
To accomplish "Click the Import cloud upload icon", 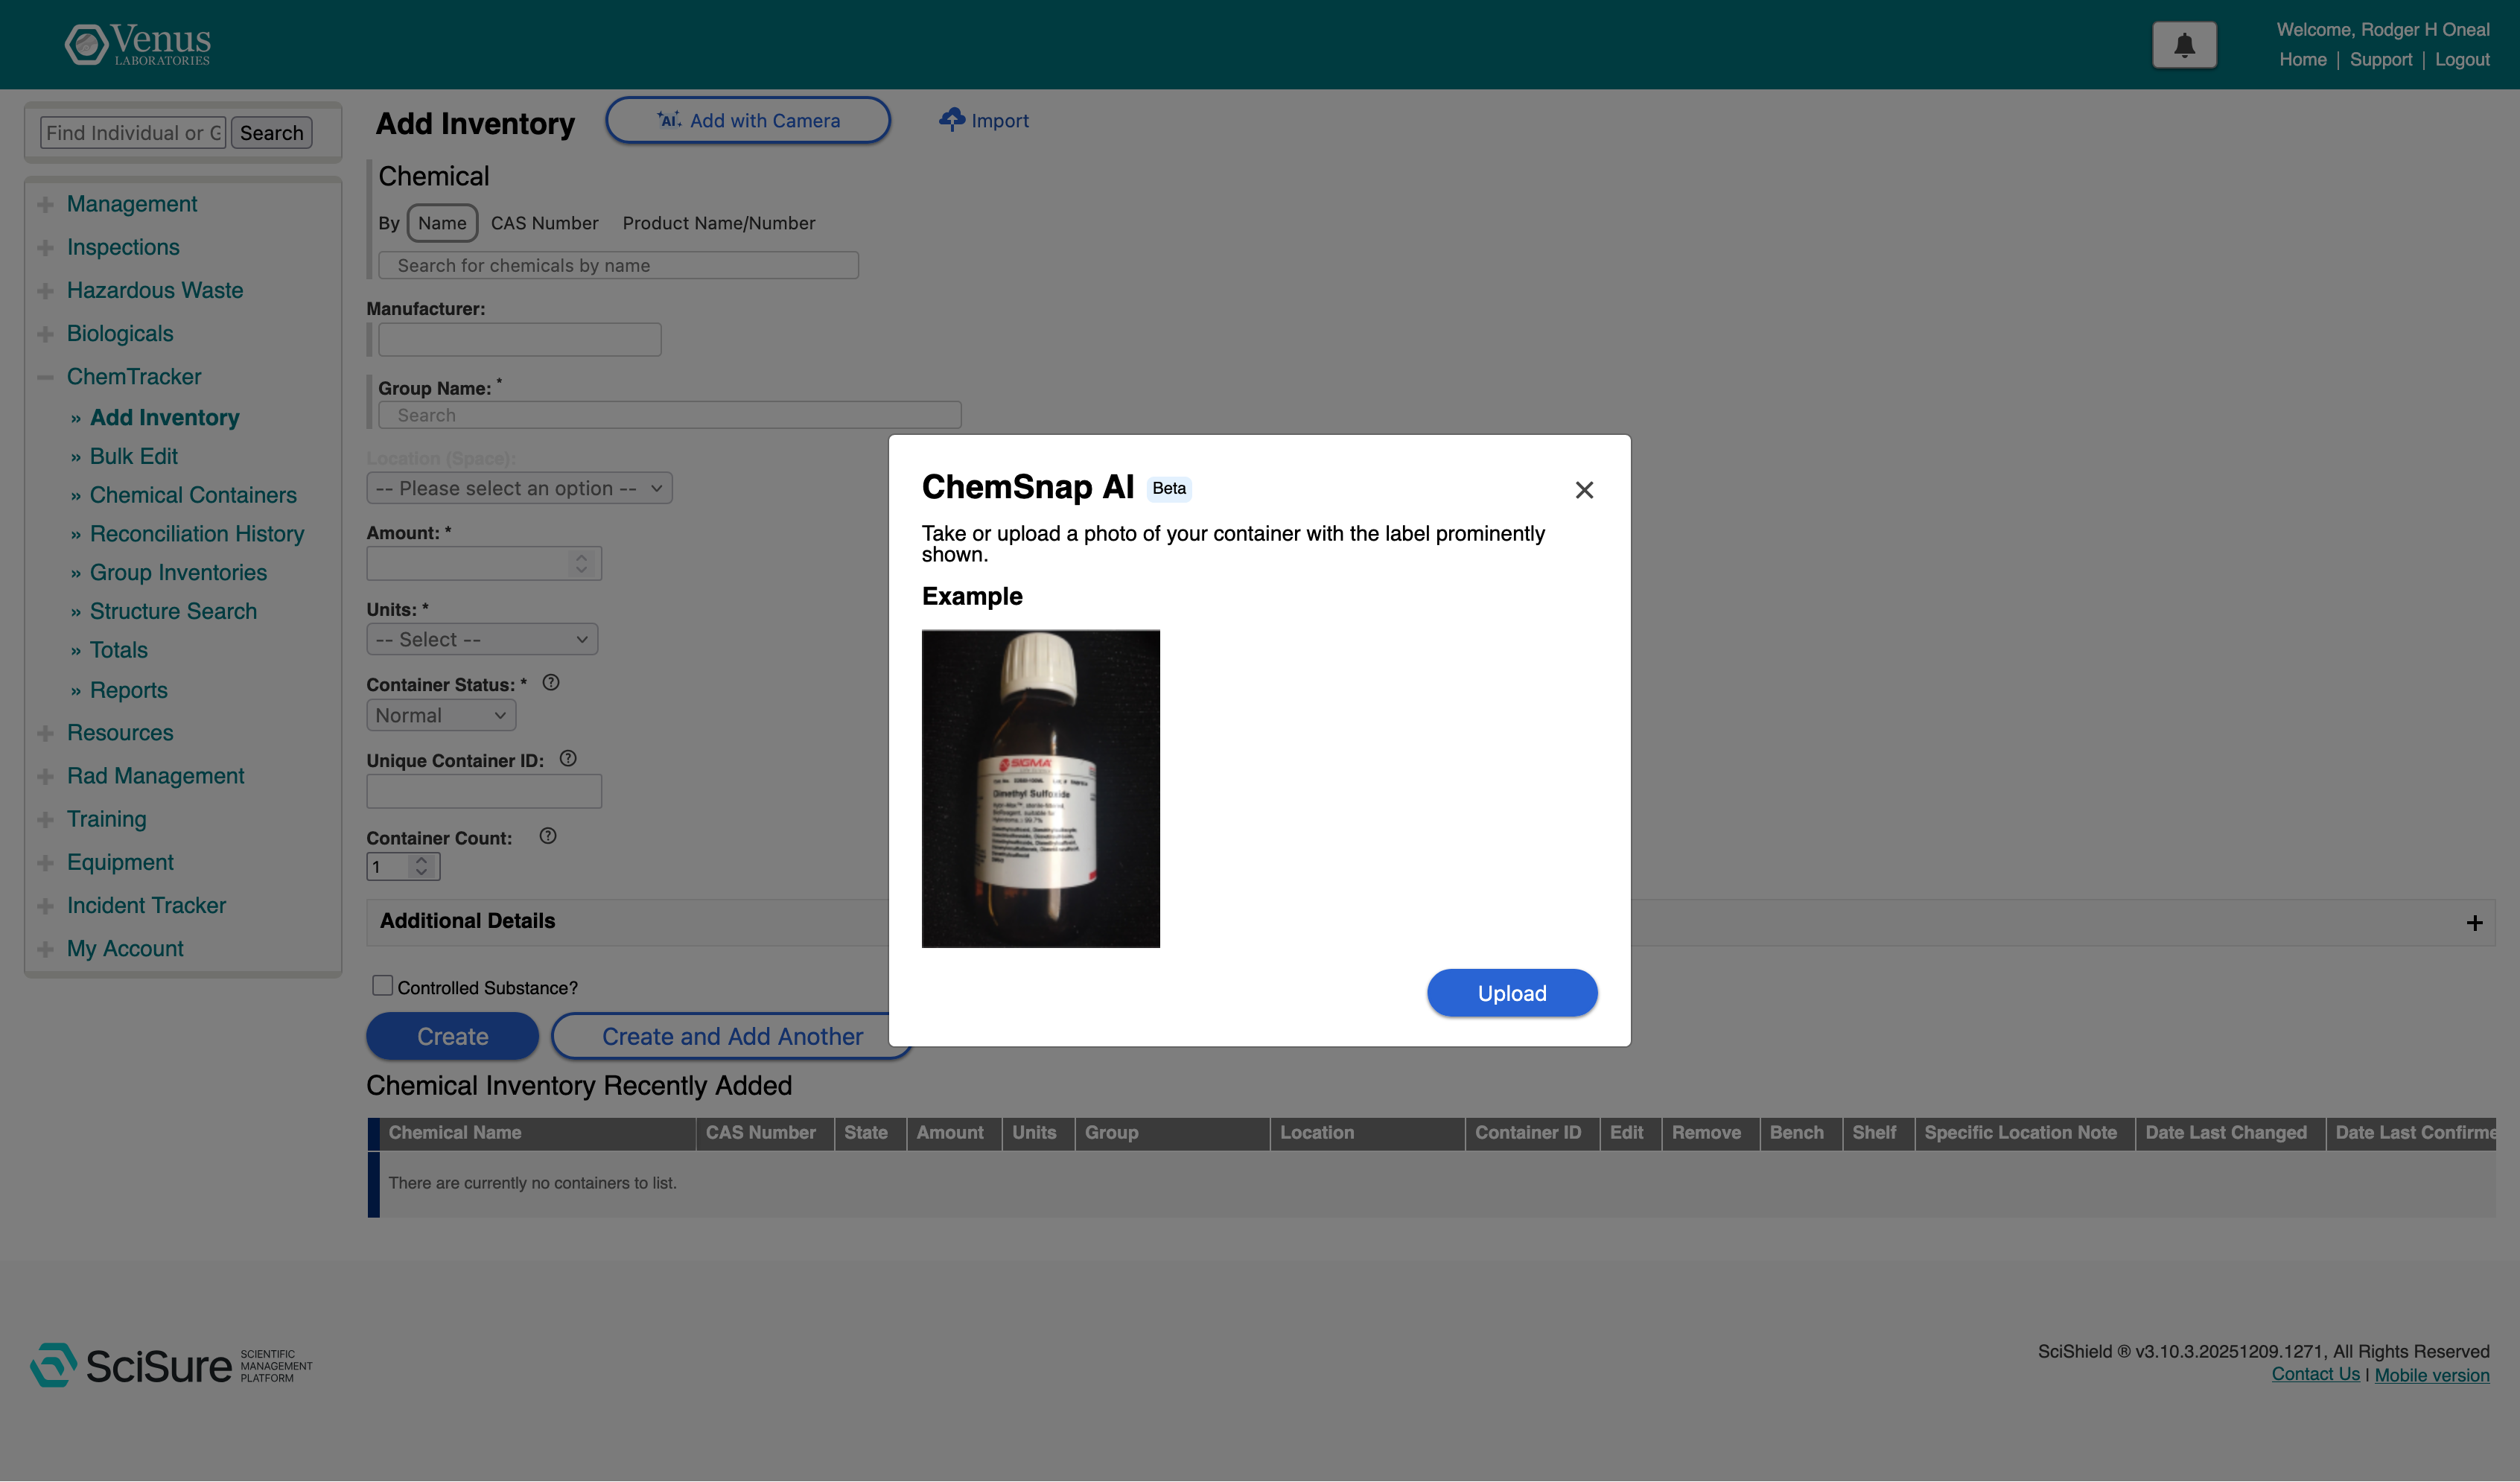I will 951,120.
